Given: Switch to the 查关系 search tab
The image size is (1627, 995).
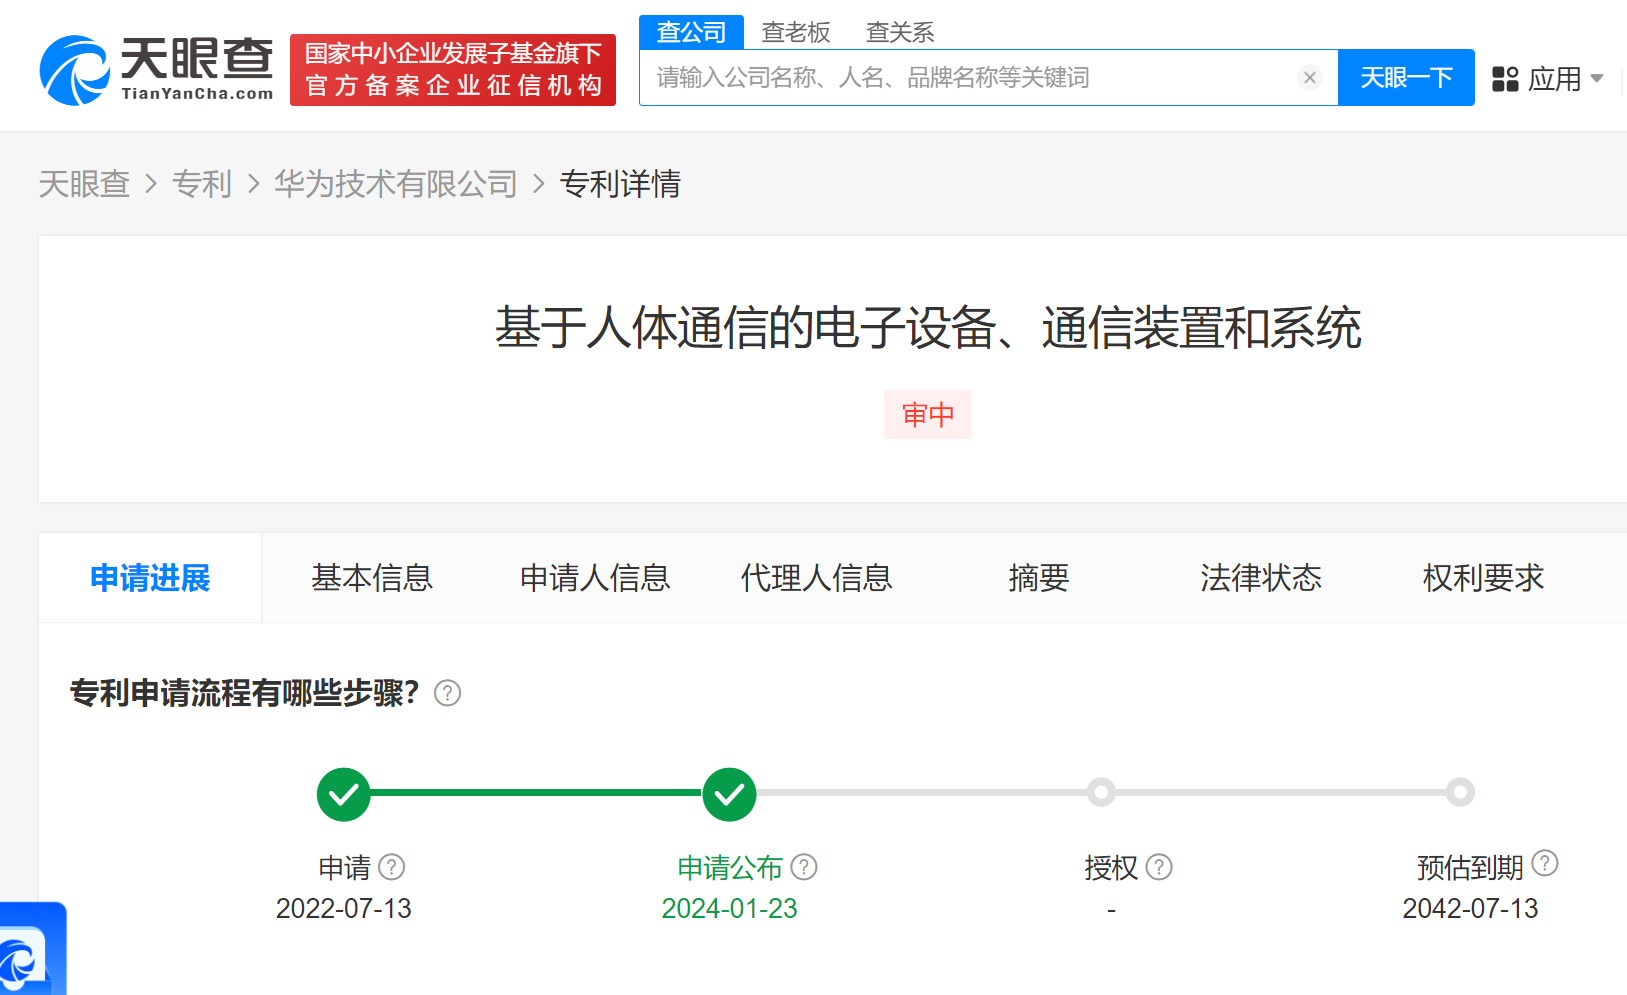Looking at the screenshot, I should click(x=900, y=32).
